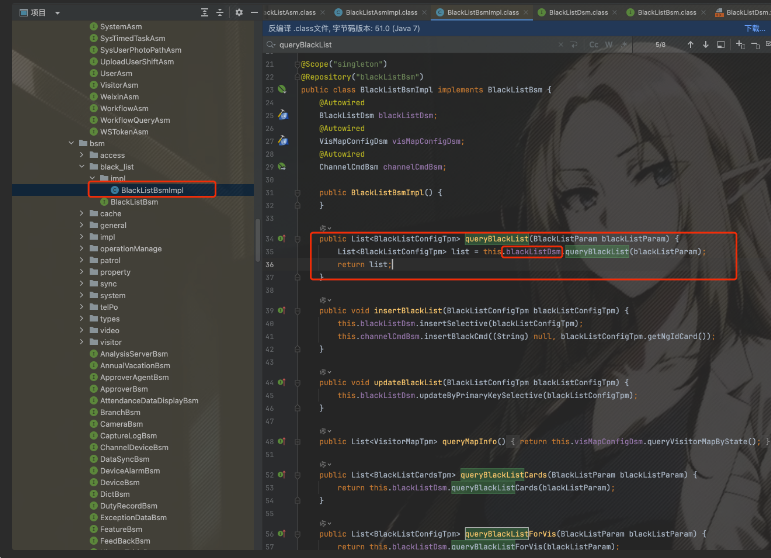Collapse the black_list folder
This screenshot has width=771, height=558.
(x=82, y=167)
